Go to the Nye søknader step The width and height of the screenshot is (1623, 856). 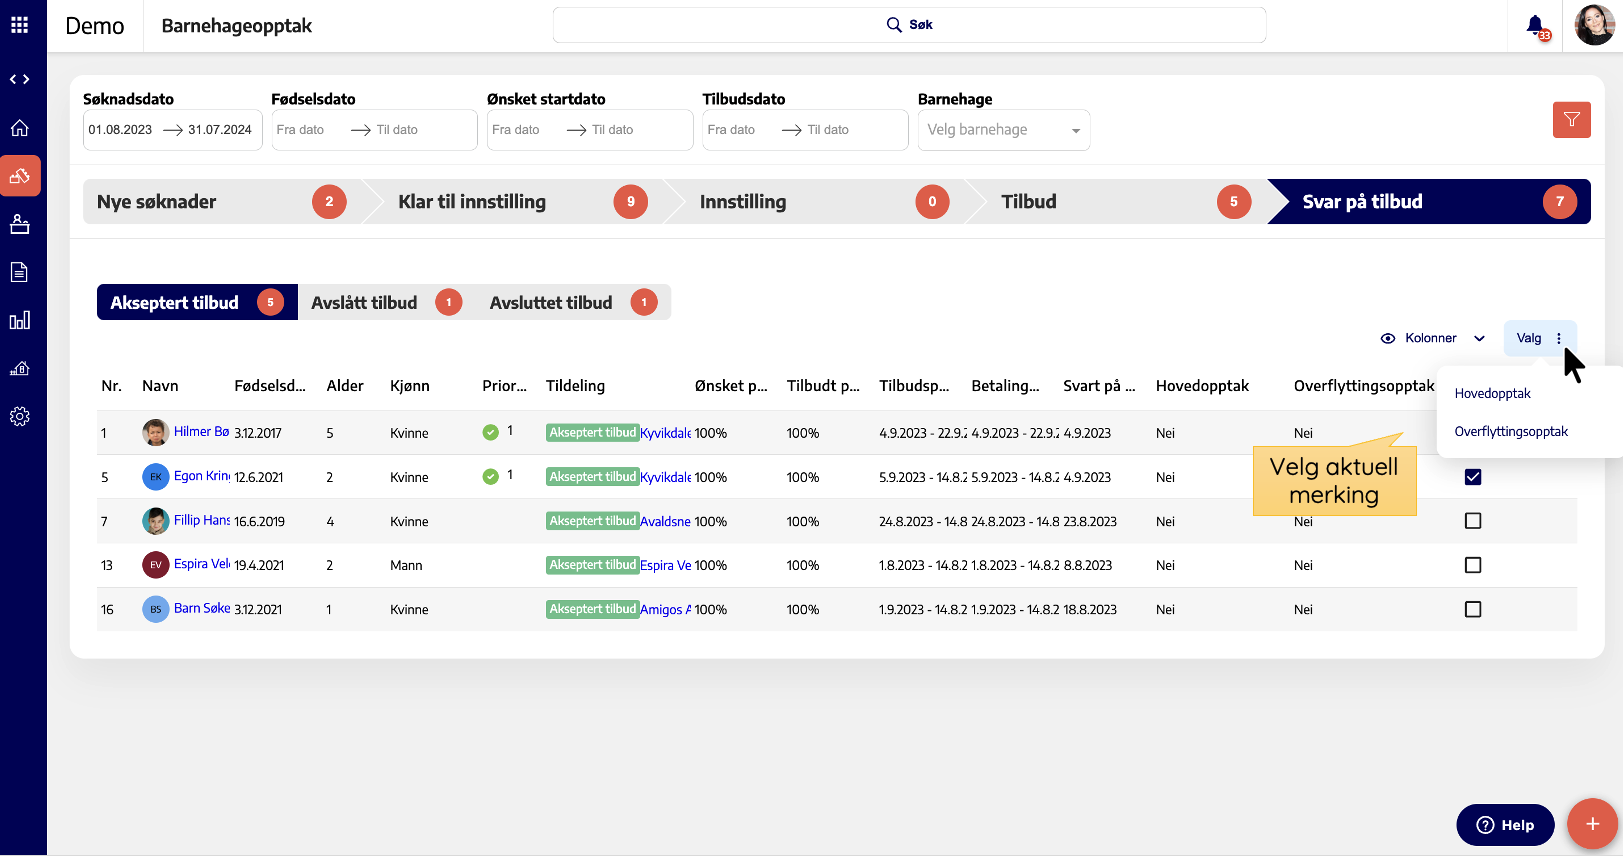coord(222,202)
